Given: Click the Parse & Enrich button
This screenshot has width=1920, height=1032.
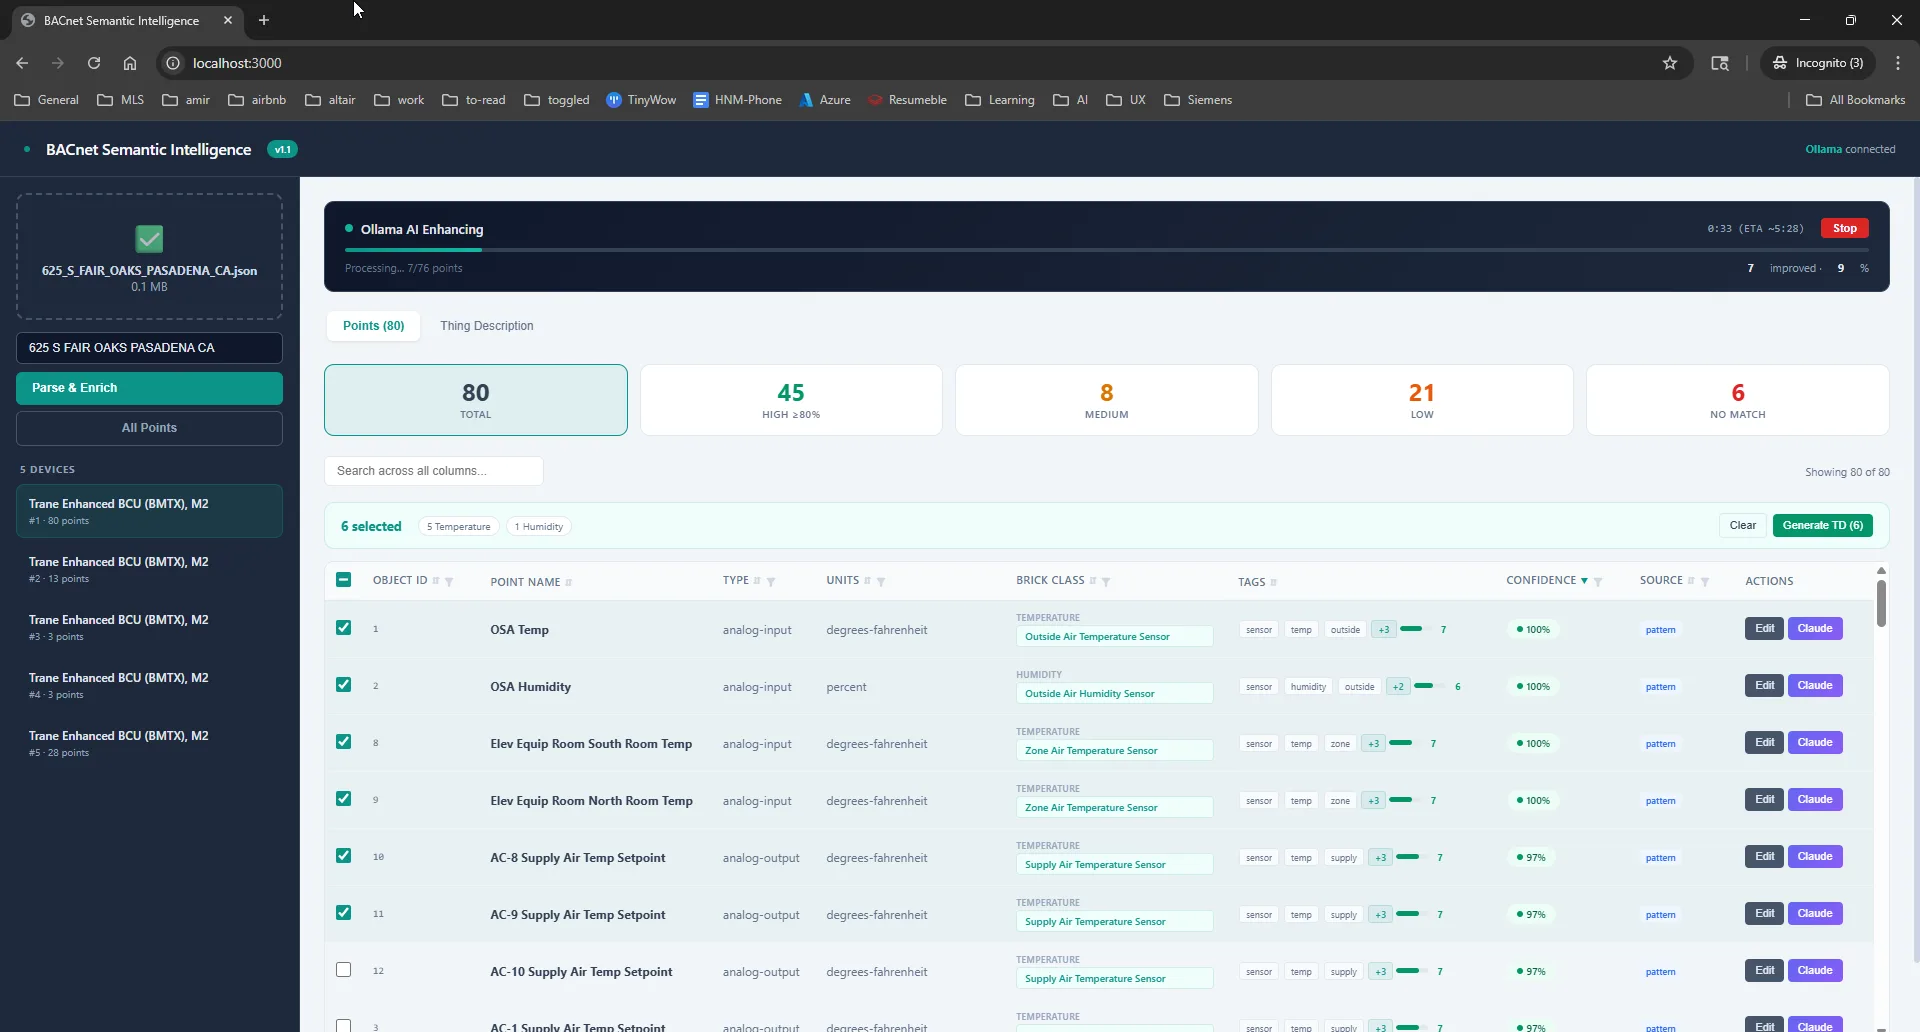Looking at the screenshot, I should (x=149, y=388).
